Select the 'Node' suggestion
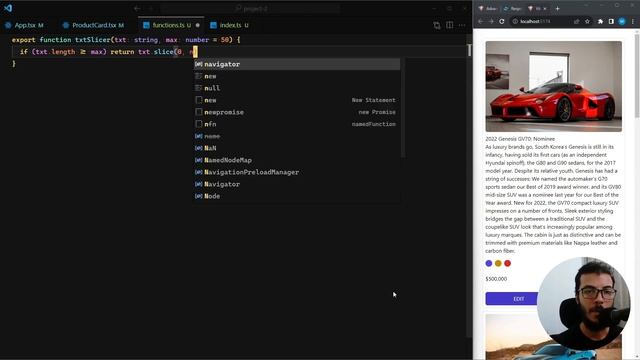The width and height of the screenshot is (640, 360). pos(297,196)
